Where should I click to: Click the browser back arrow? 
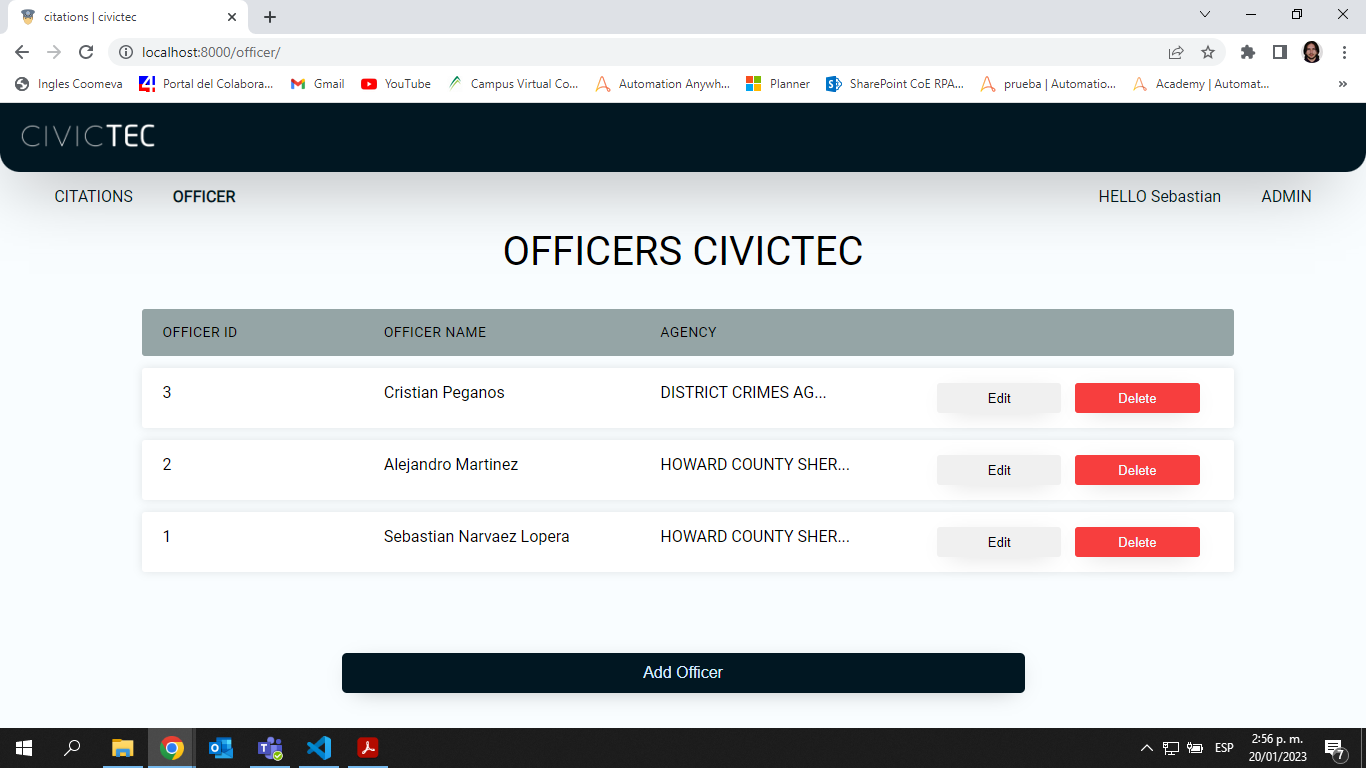click(x=22, y=52)
